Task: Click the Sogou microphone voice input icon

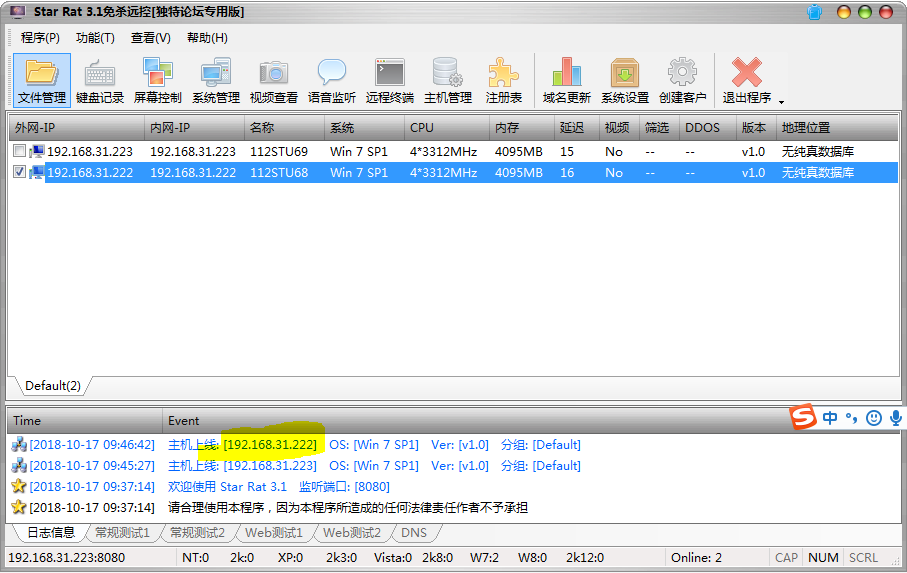Action: tap(895, 417)
